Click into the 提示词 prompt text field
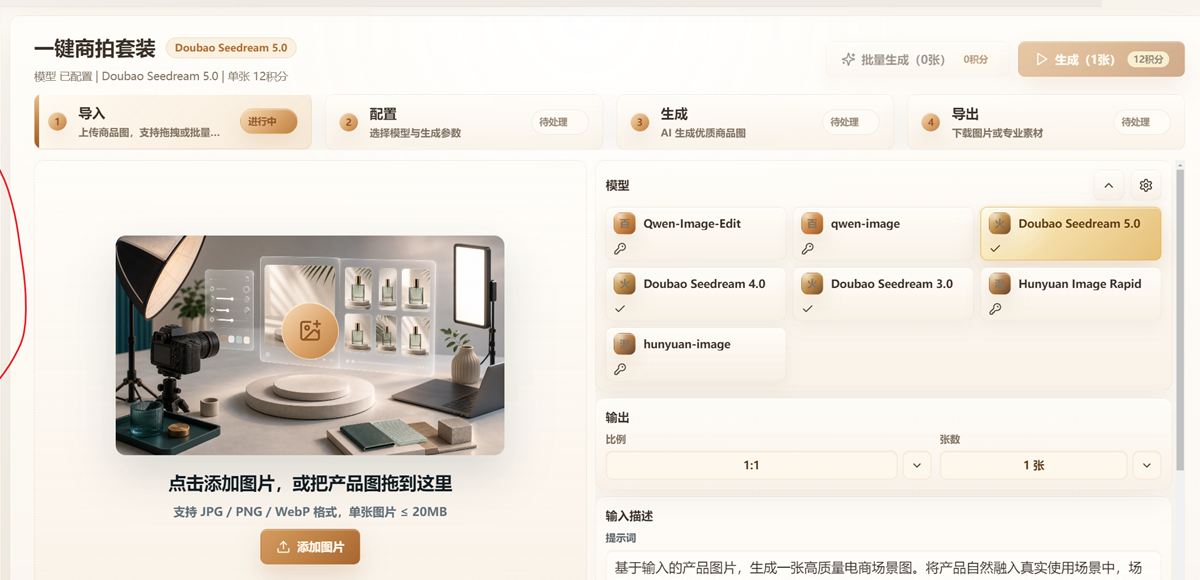Viewport: 1200px width, 580px height. (x=883, y=565)
